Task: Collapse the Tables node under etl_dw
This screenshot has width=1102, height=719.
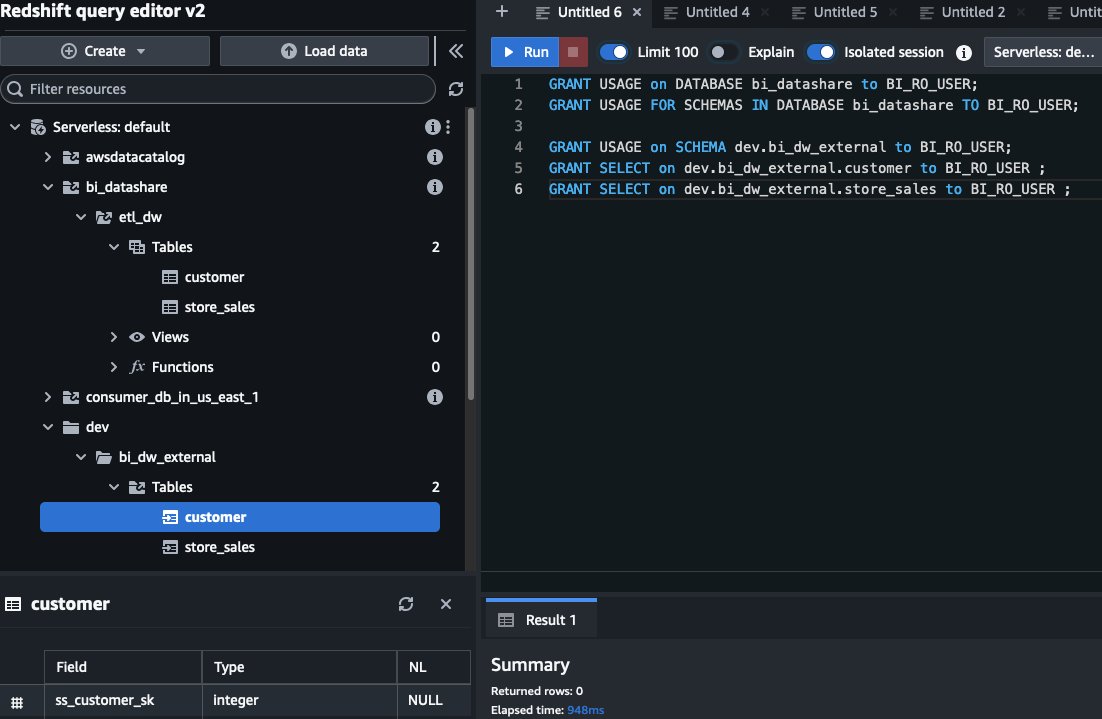Action: 114,247
